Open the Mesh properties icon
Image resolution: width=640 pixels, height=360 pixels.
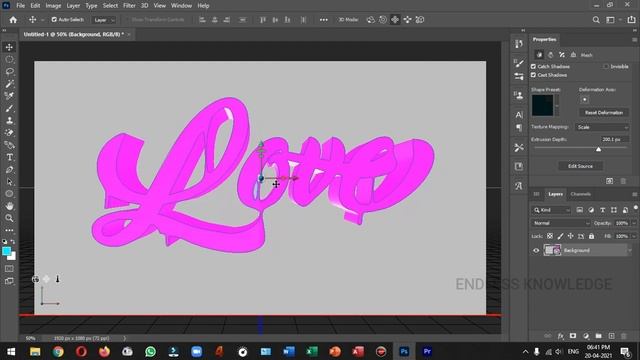click(x=539, y=55)
